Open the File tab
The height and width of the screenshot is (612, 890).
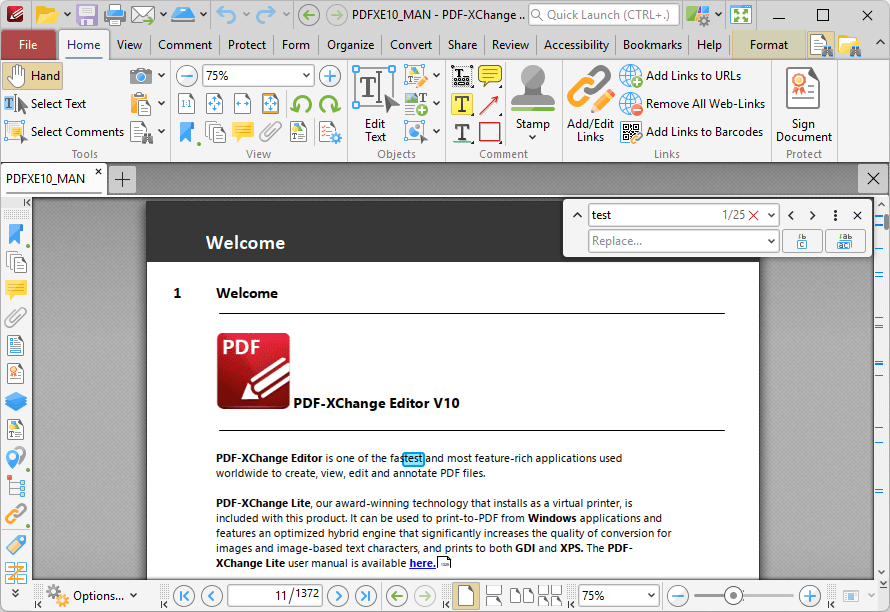[28, 45]
